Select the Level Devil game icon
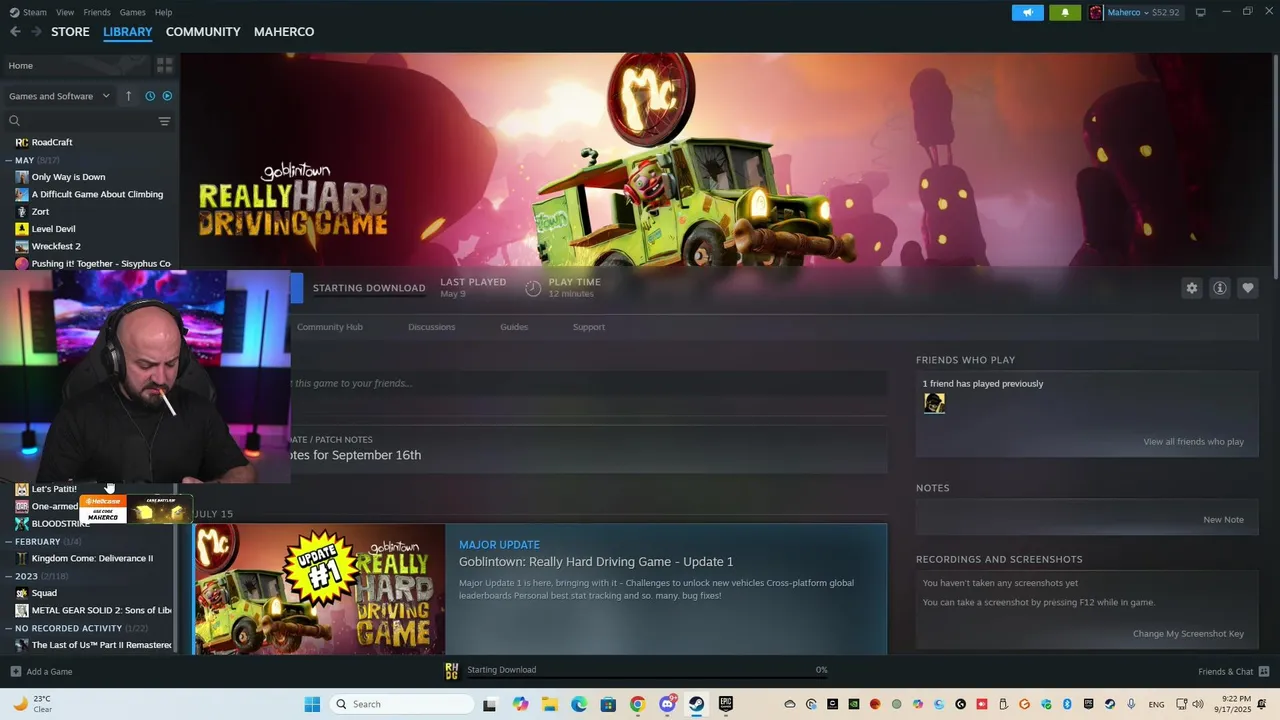The height and width of the screenshot is (720, 1280). pos(22,229)
